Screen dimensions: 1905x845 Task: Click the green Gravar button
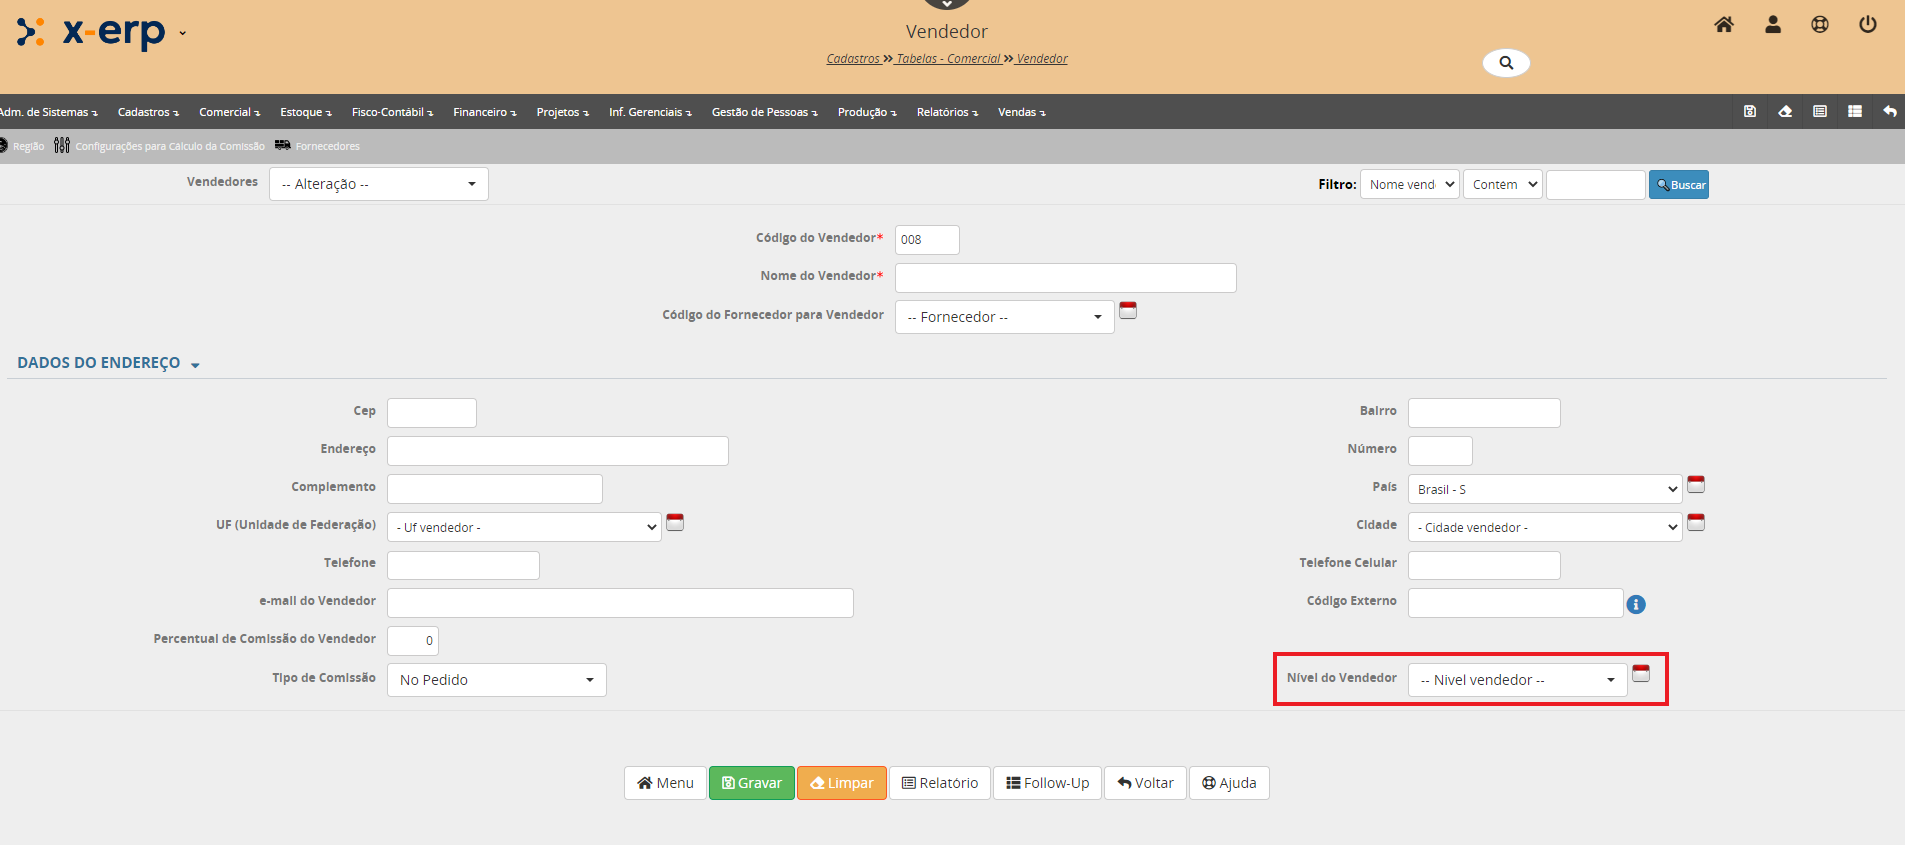point(751,783)
